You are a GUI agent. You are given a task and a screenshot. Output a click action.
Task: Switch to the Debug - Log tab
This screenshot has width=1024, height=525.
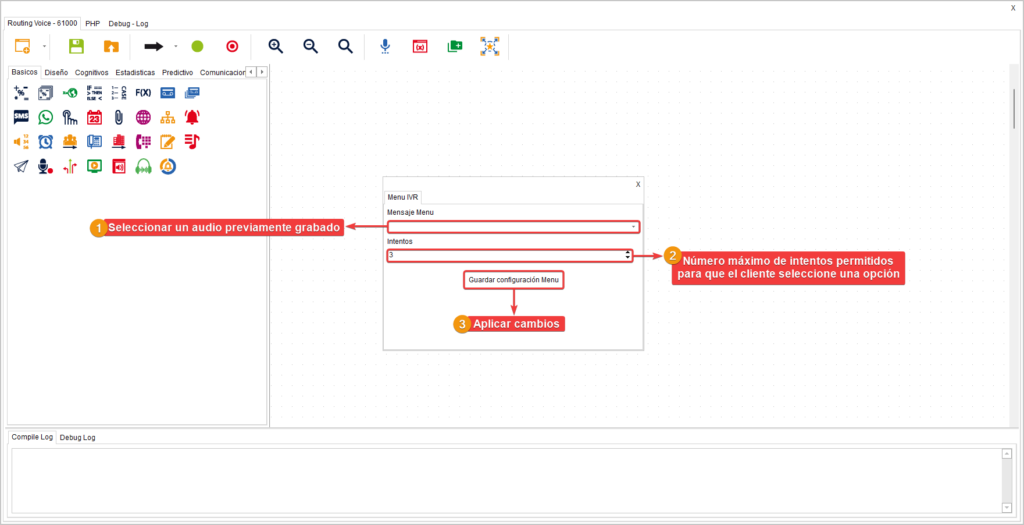tap(128, 23)
